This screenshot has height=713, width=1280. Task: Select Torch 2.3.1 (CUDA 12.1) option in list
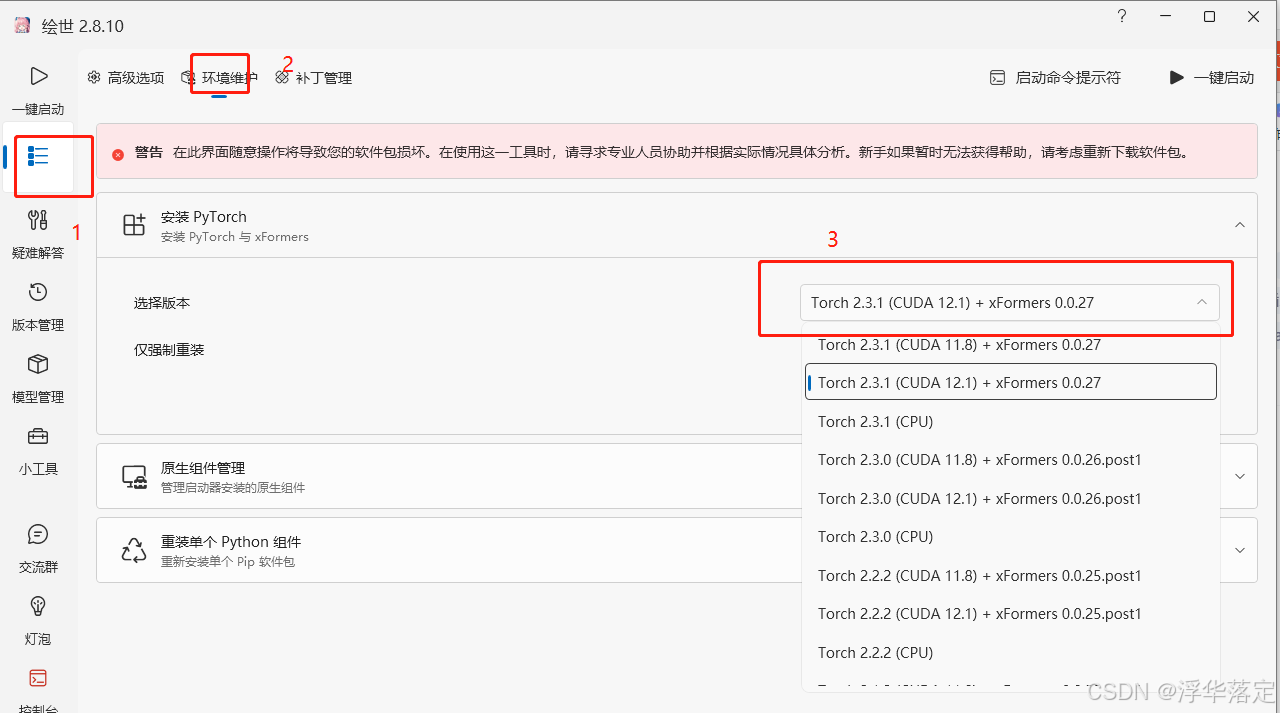pyautogui.click(x=1011, y=382)
